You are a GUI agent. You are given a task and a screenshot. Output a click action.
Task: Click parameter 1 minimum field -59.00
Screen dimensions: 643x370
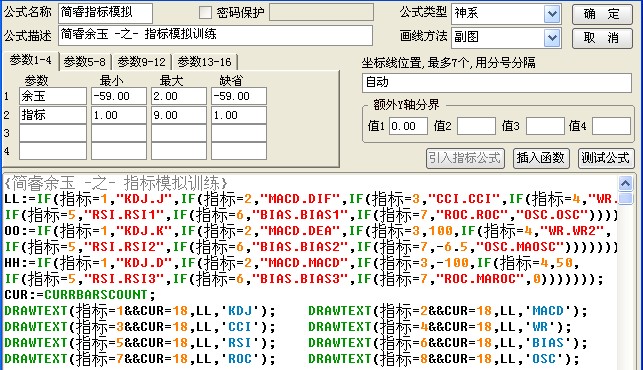pyautogui.click(x=119, y=96)
